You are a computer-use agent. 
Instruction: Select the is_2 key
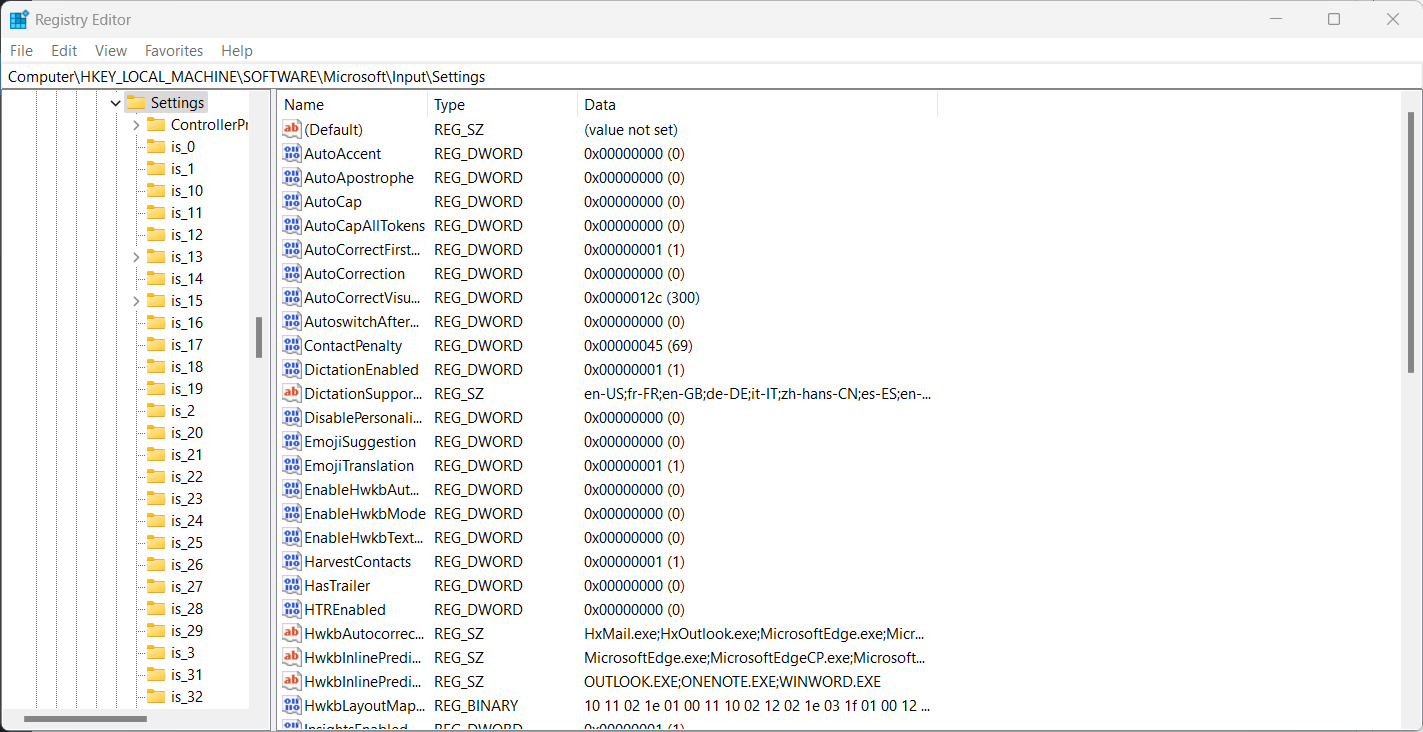(182, 410)
